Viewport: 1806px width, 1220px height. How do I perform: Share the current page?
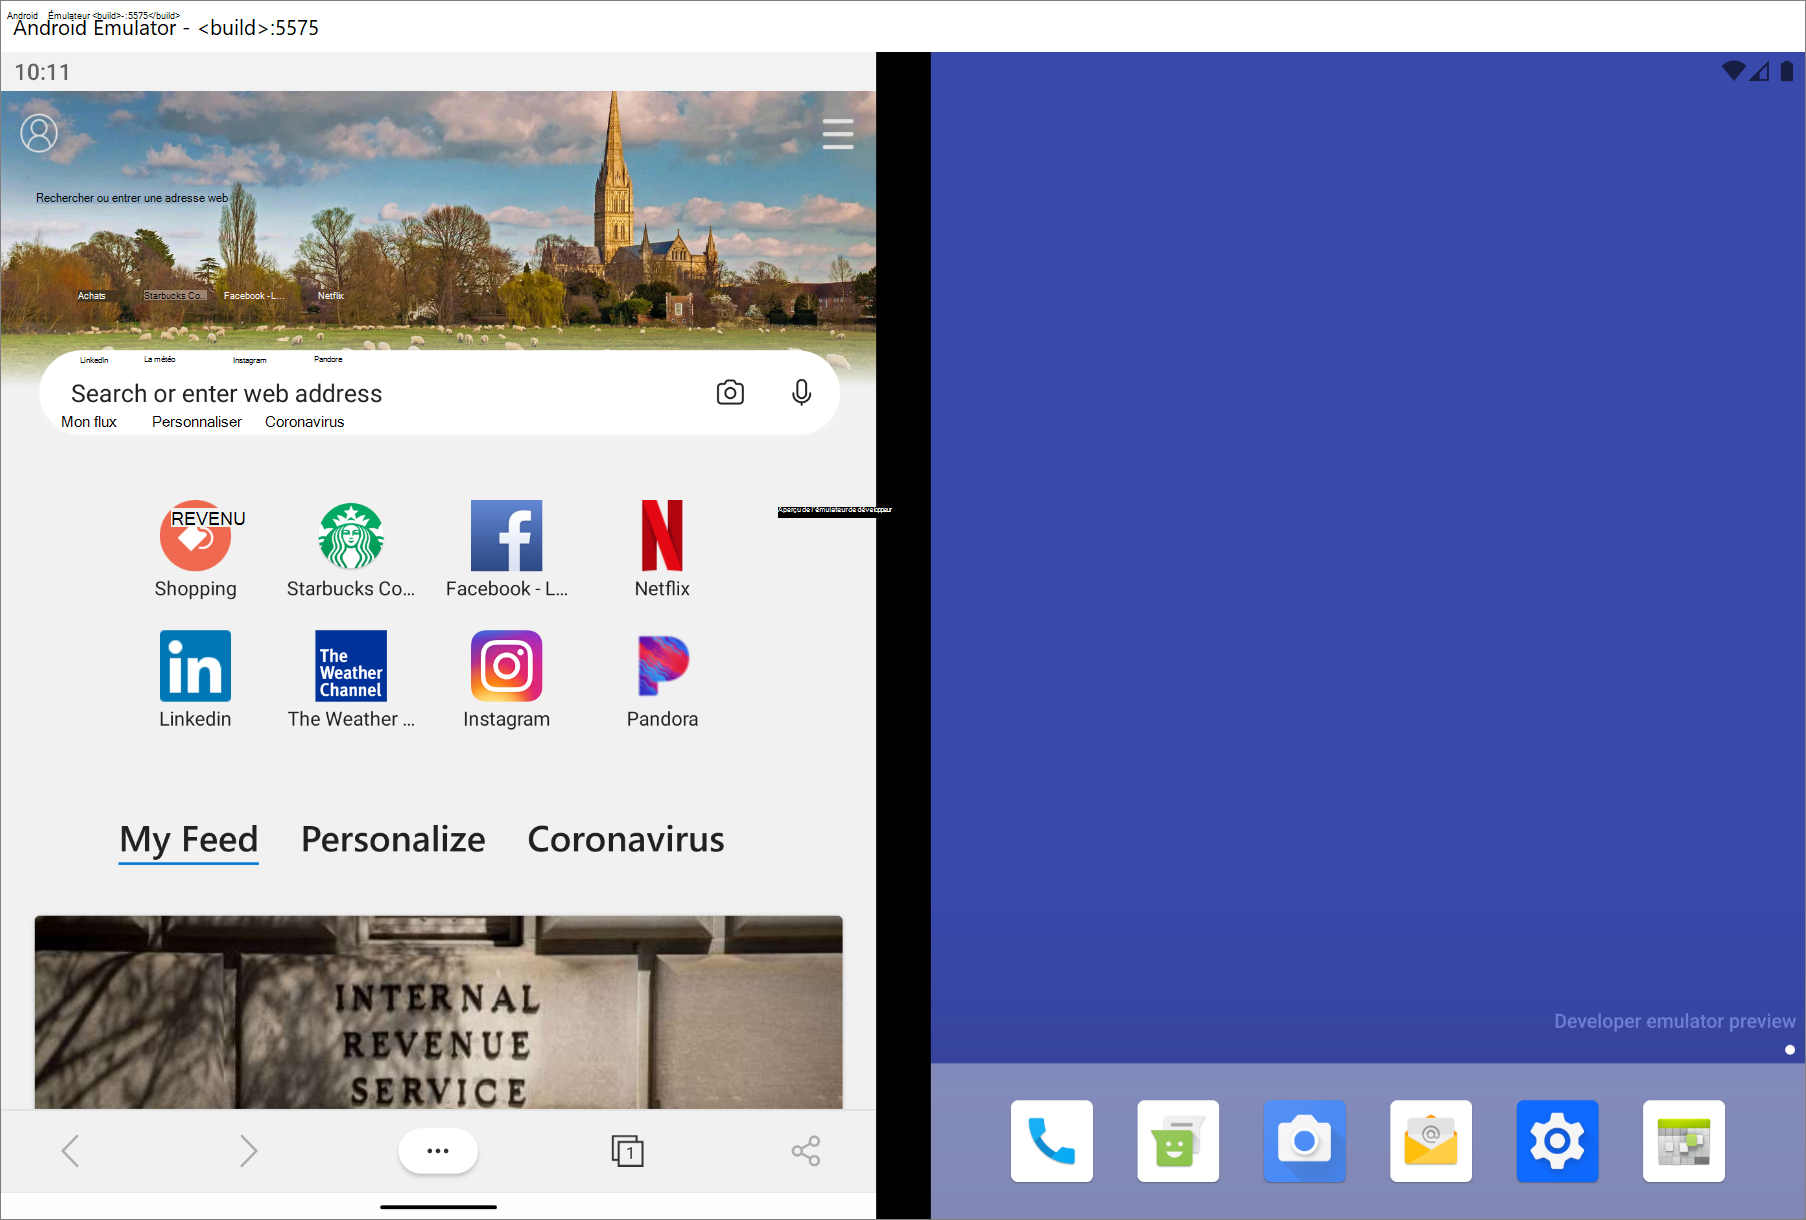point(805,1150)
